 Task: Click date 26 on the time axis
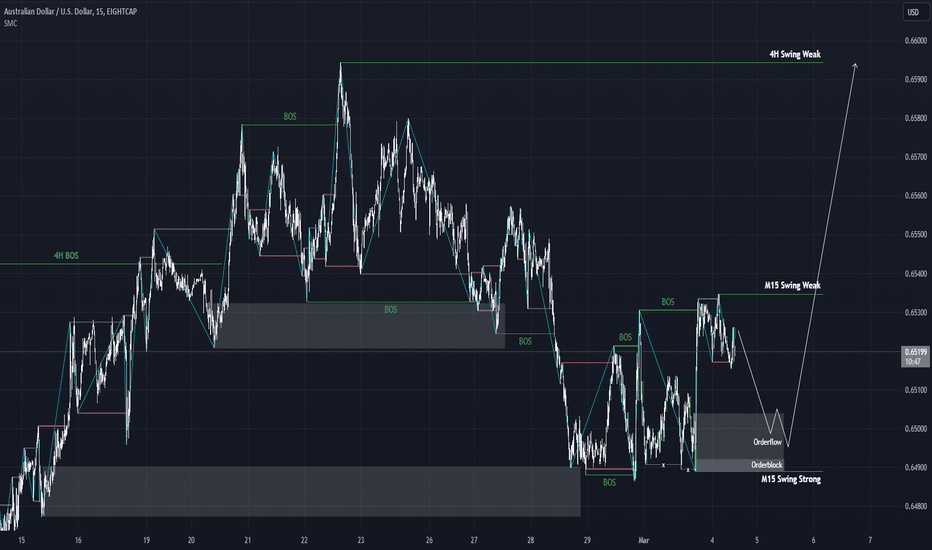tap(429, 540)
